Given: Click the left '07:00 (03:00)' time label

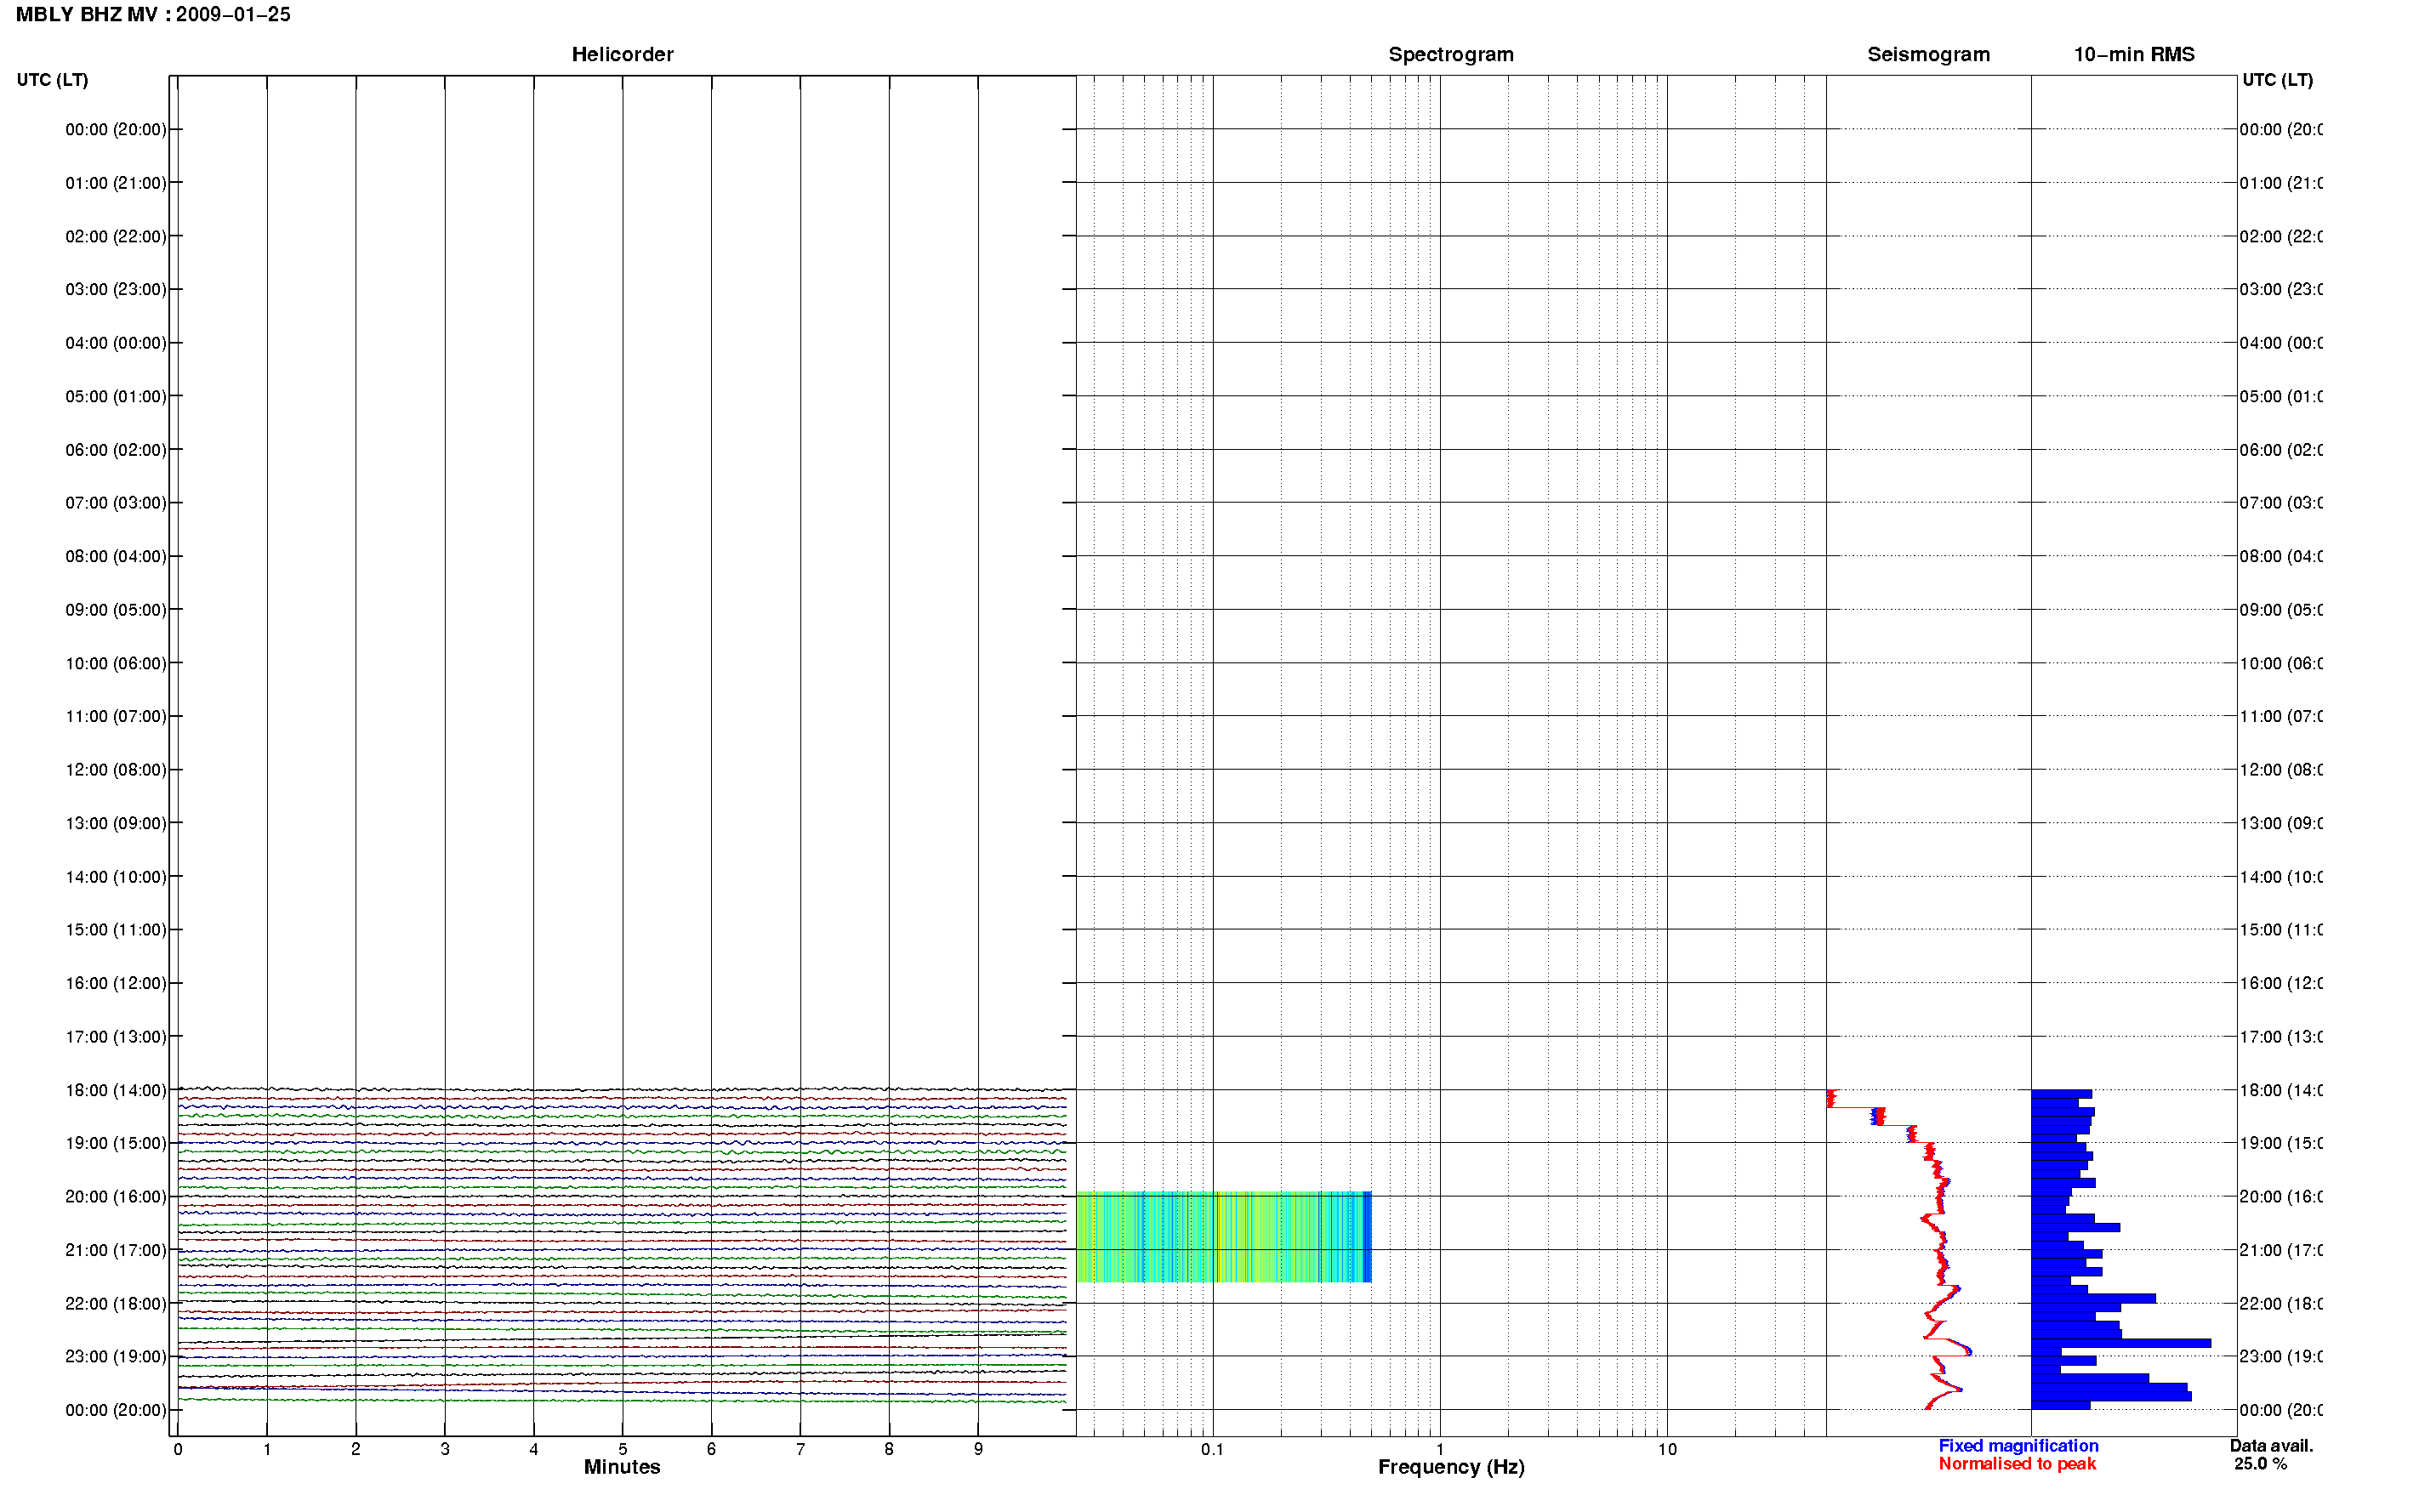Looking at the screenshot, I should point(116,503).
